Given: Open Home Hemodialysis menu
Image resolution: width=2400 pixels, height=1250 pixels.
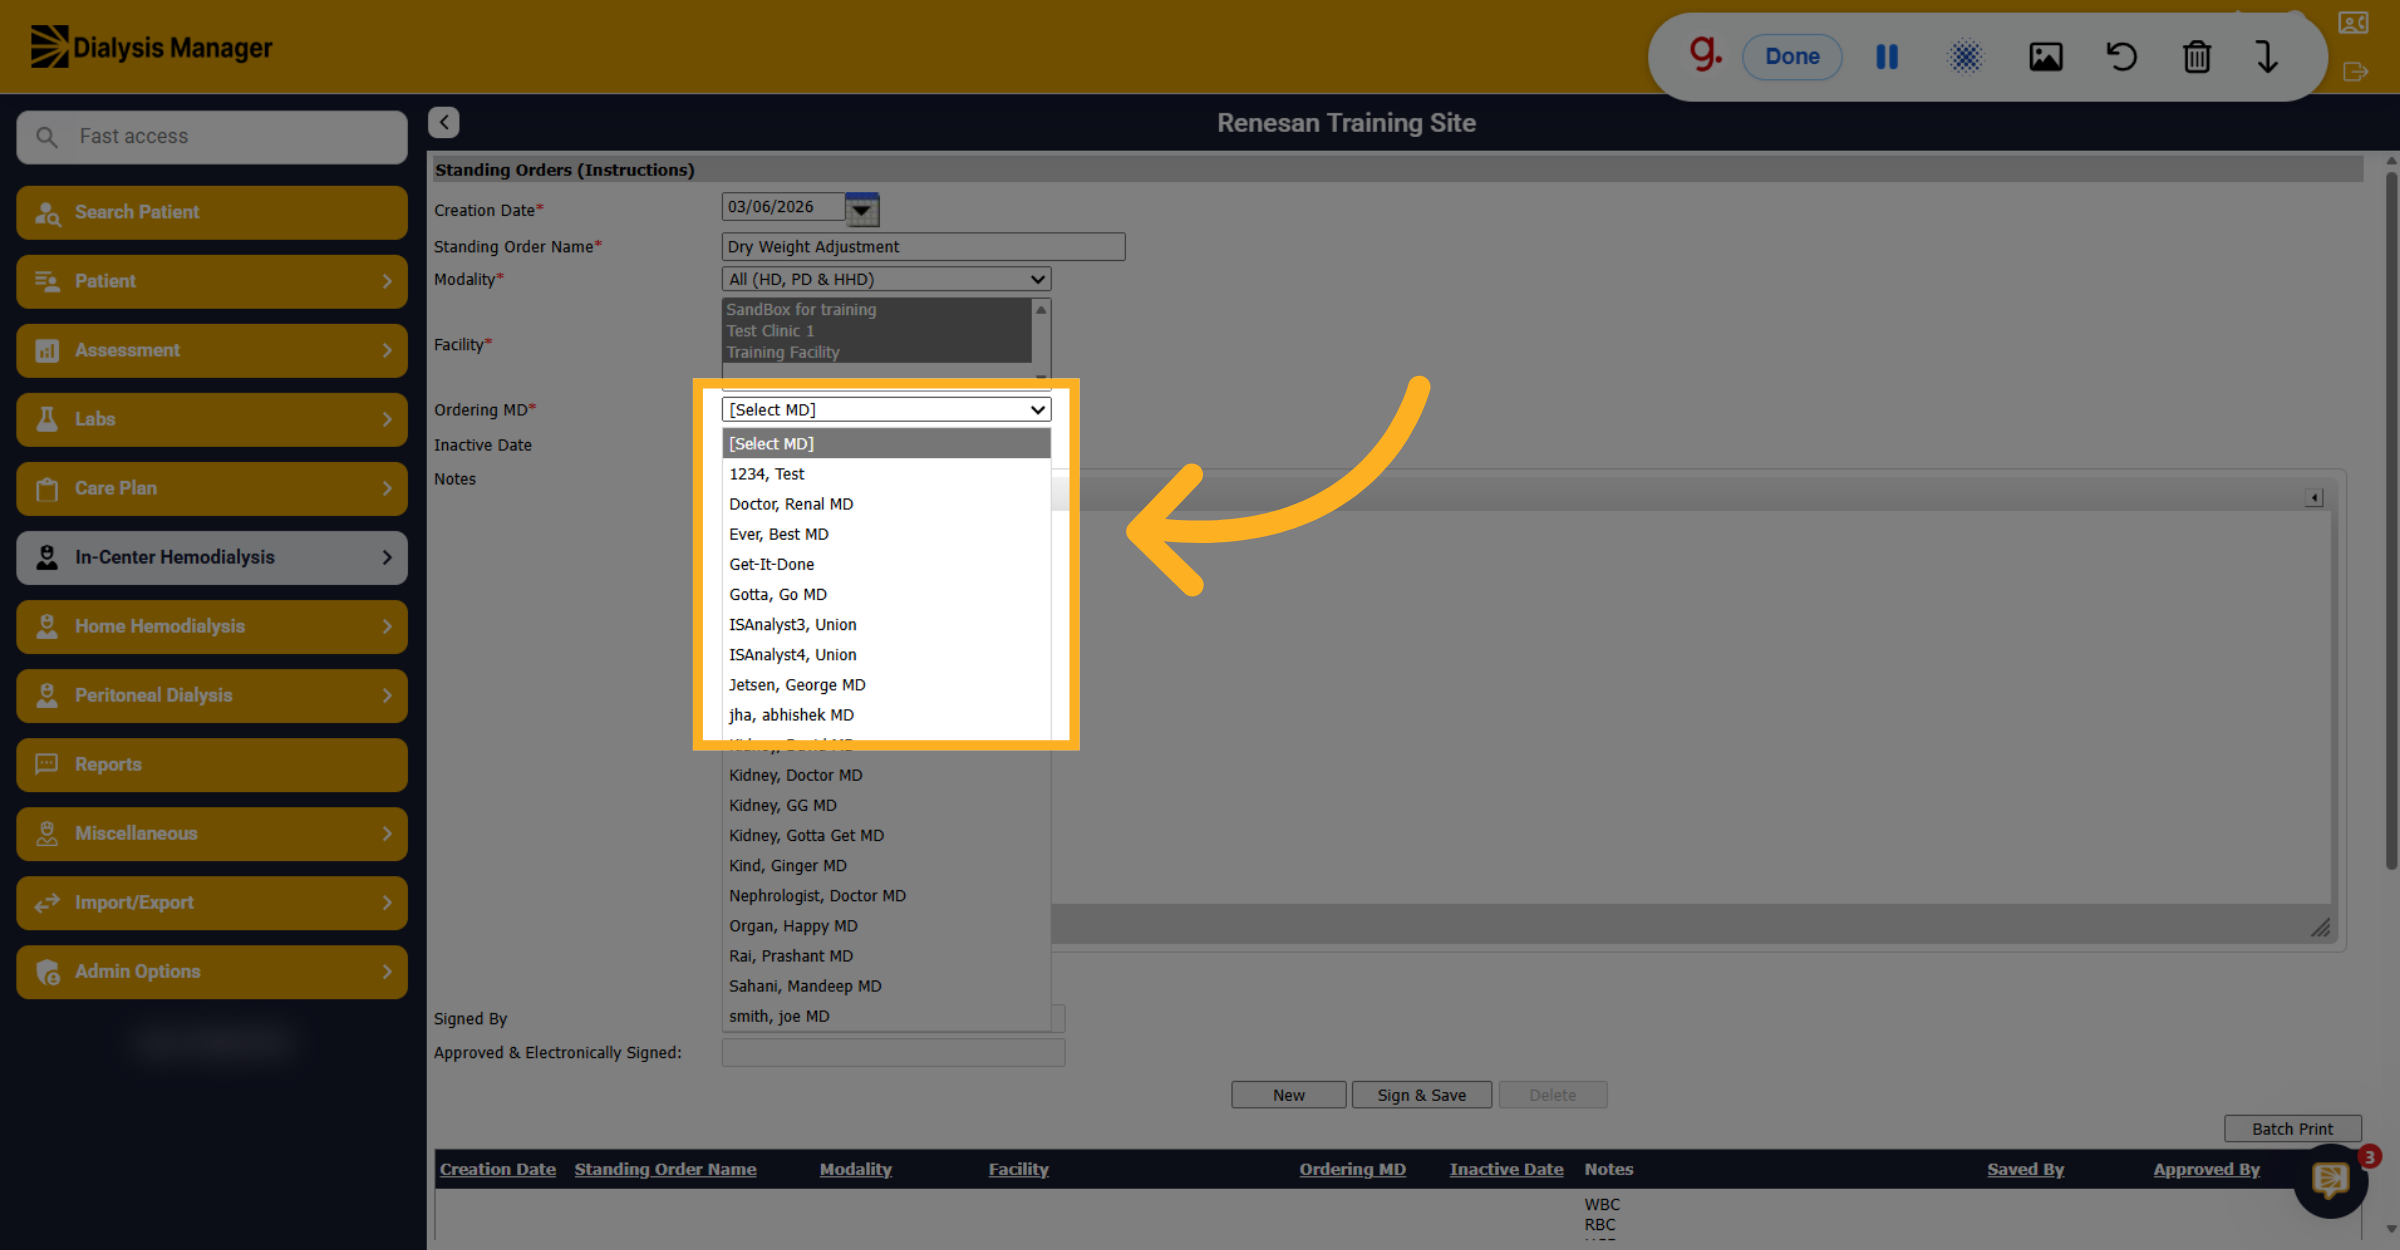Looking at the screenshot, I should click(x=212, y=626).
